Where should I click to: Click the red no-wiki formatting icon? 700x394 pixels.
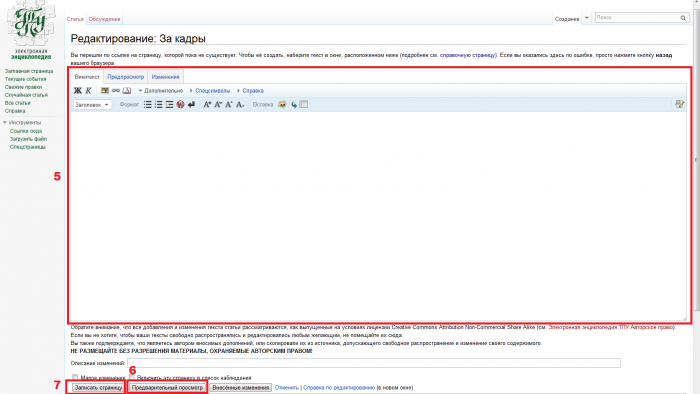pos(180,104)
